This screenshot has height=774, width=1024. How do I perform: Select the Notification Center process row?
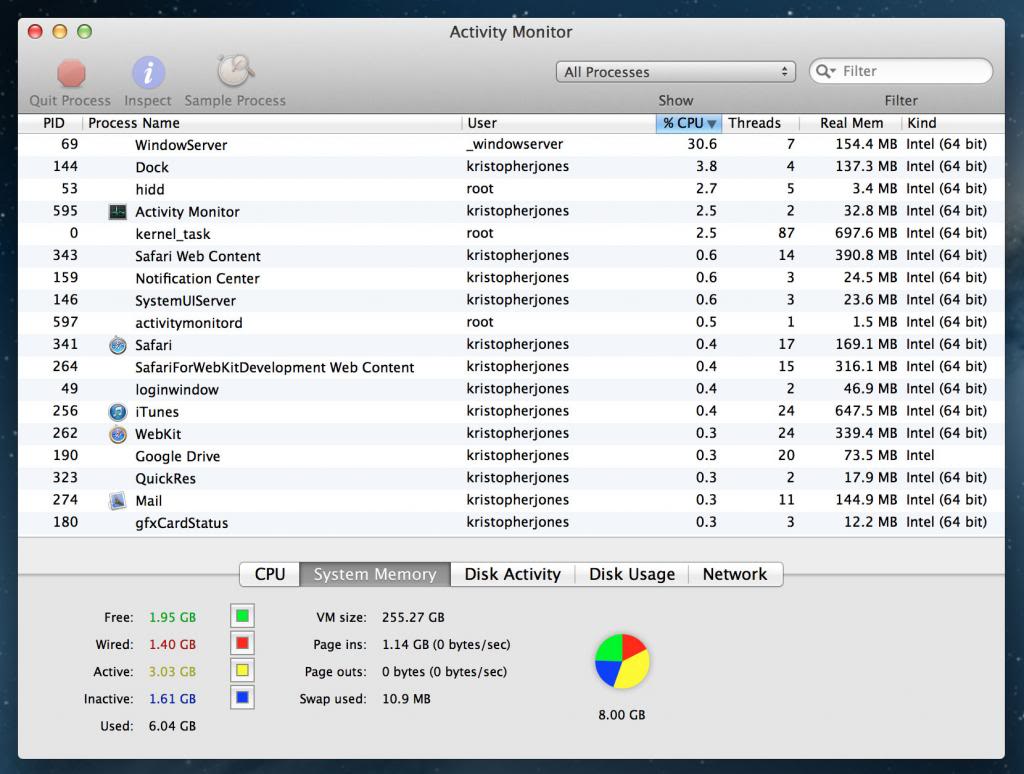click(511, 278)
